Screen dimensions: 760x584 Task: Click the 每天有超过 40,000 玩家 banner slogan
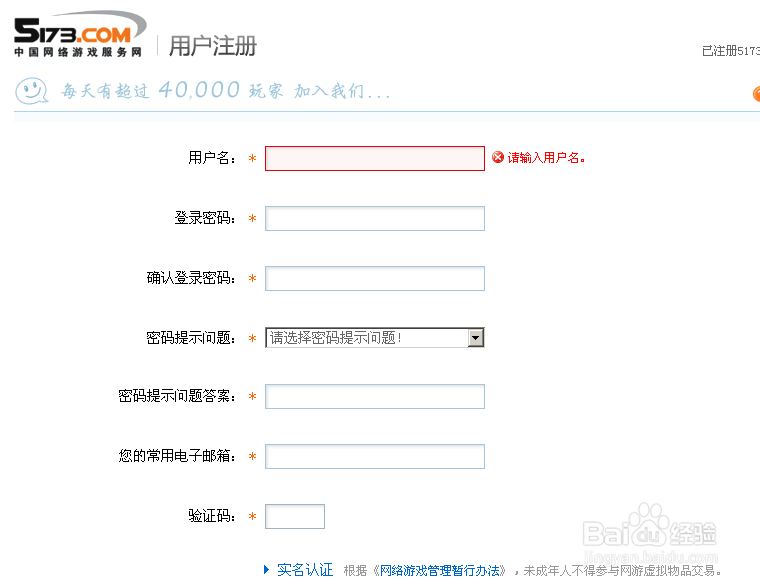(x=225, y=91)
